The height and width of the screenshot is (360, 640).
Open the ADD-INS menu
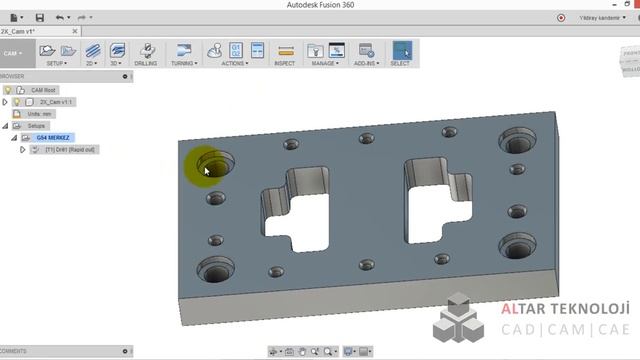pyautogui.click(x=367, y=63)
